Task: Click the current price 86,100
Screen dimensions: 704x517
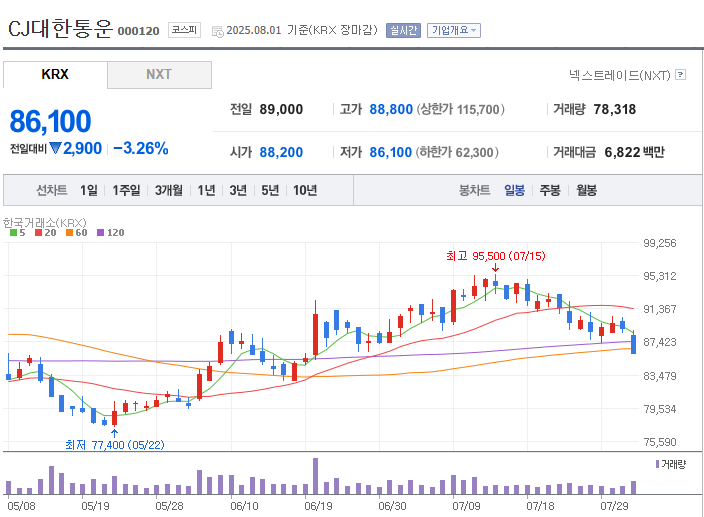Action: click(50, 122)
